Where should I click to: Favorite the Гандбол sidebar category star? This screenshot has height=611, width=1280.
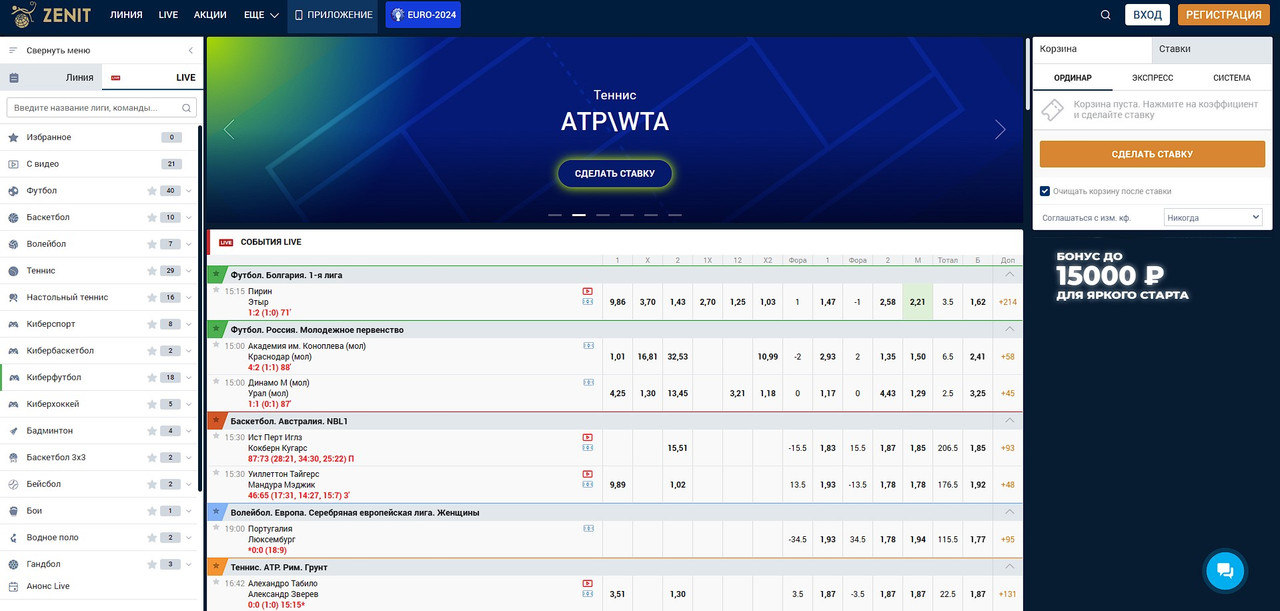tap(152, 564)
